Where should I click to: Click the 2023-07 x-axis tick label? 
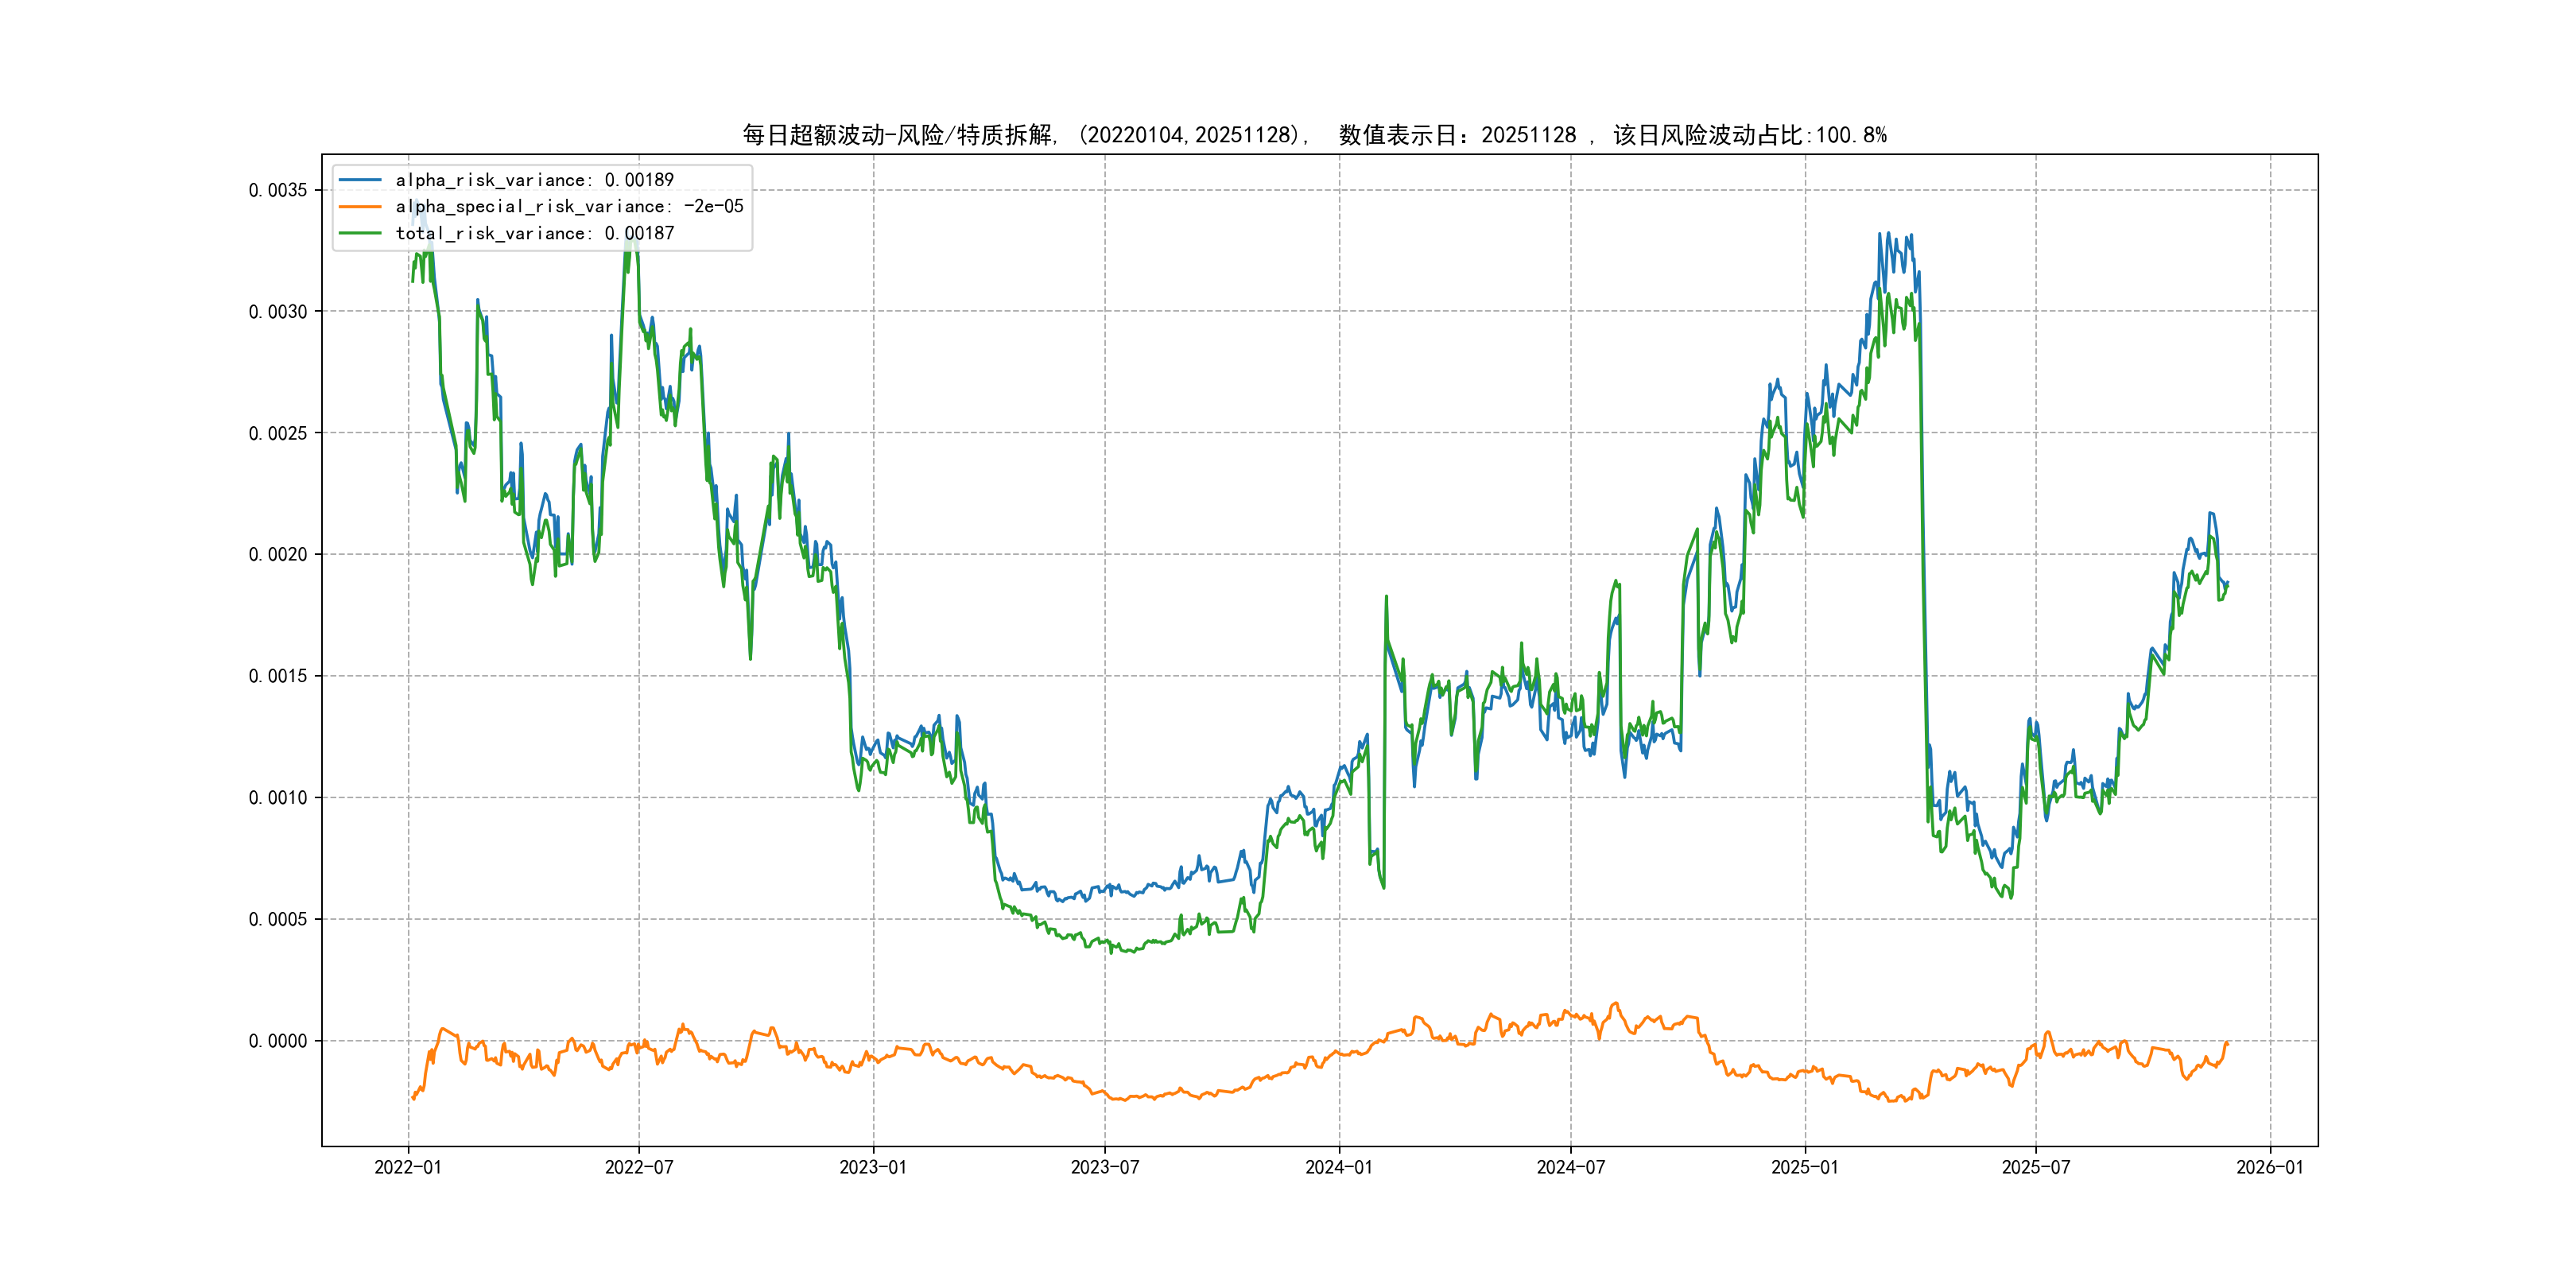(x=1105, y=1167)
